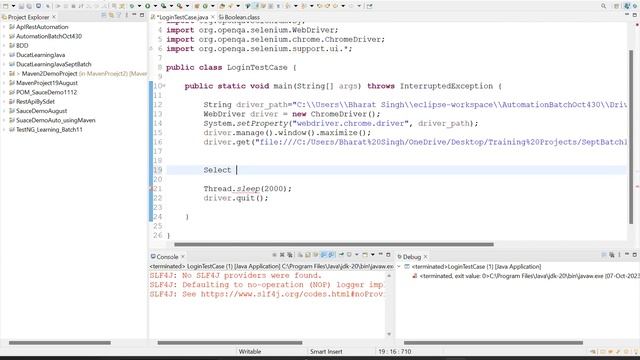Click the Clear Console icon
This screenshot has width=640, height=360.
[300, 255]
